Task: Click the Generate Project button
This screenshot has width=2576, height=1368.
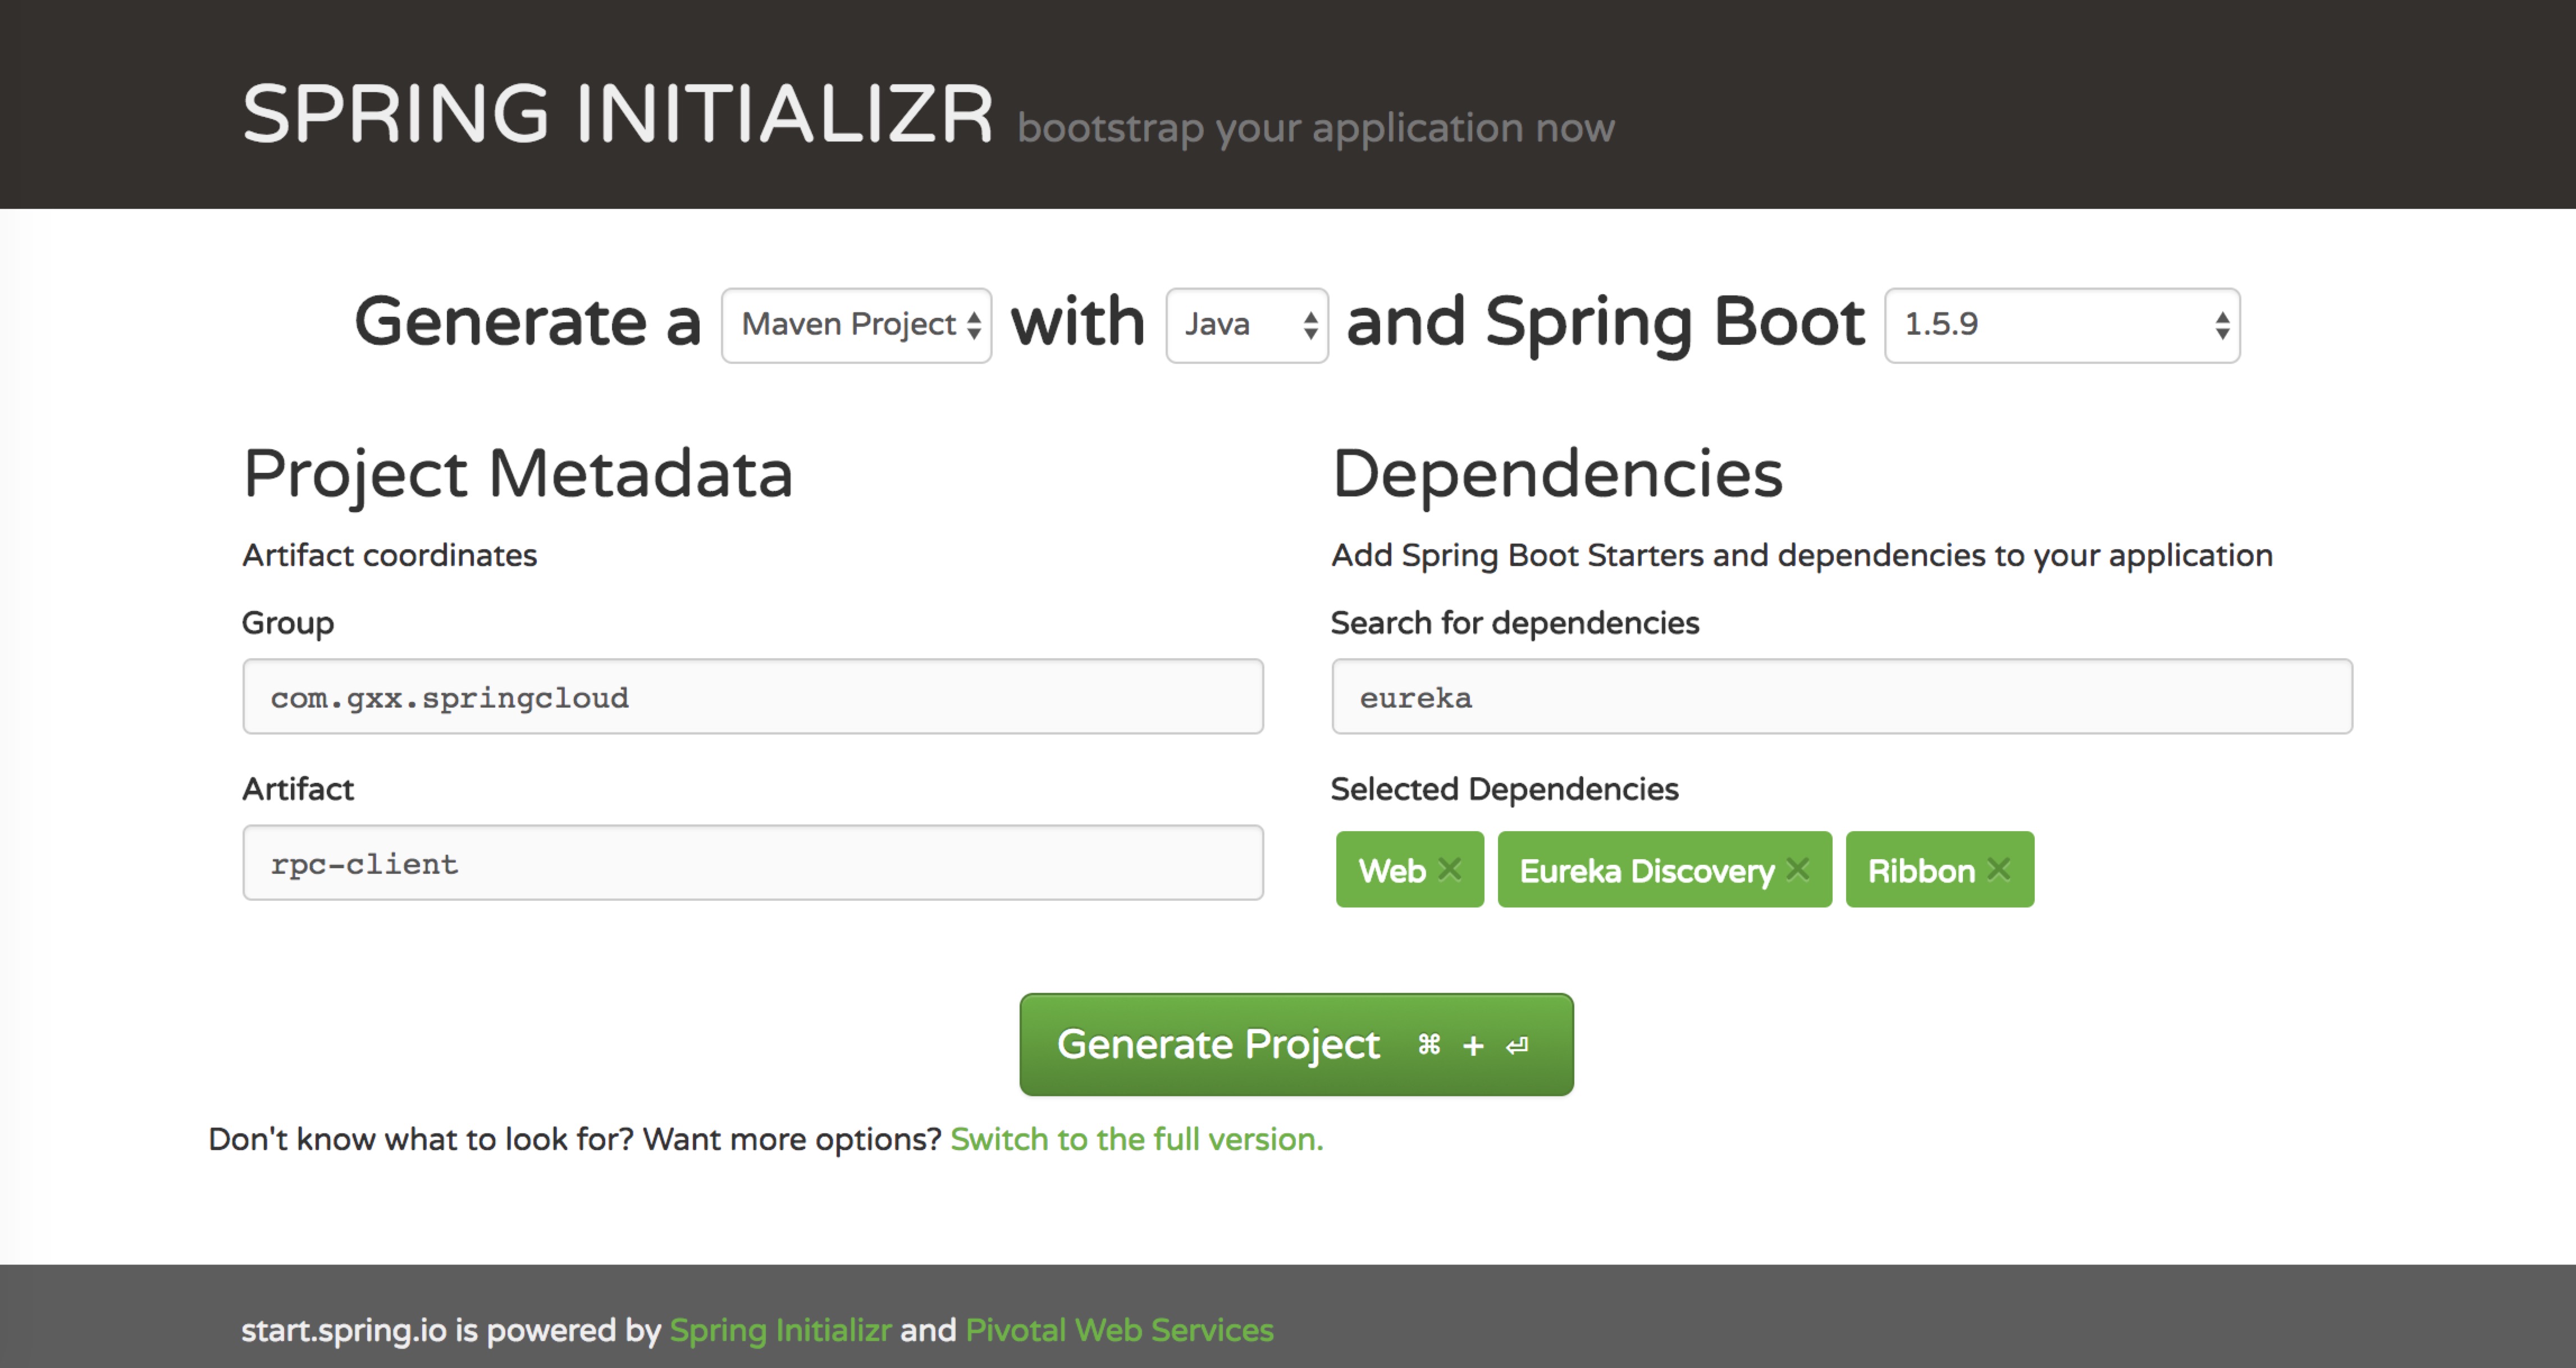Action: point(1296,1044)
